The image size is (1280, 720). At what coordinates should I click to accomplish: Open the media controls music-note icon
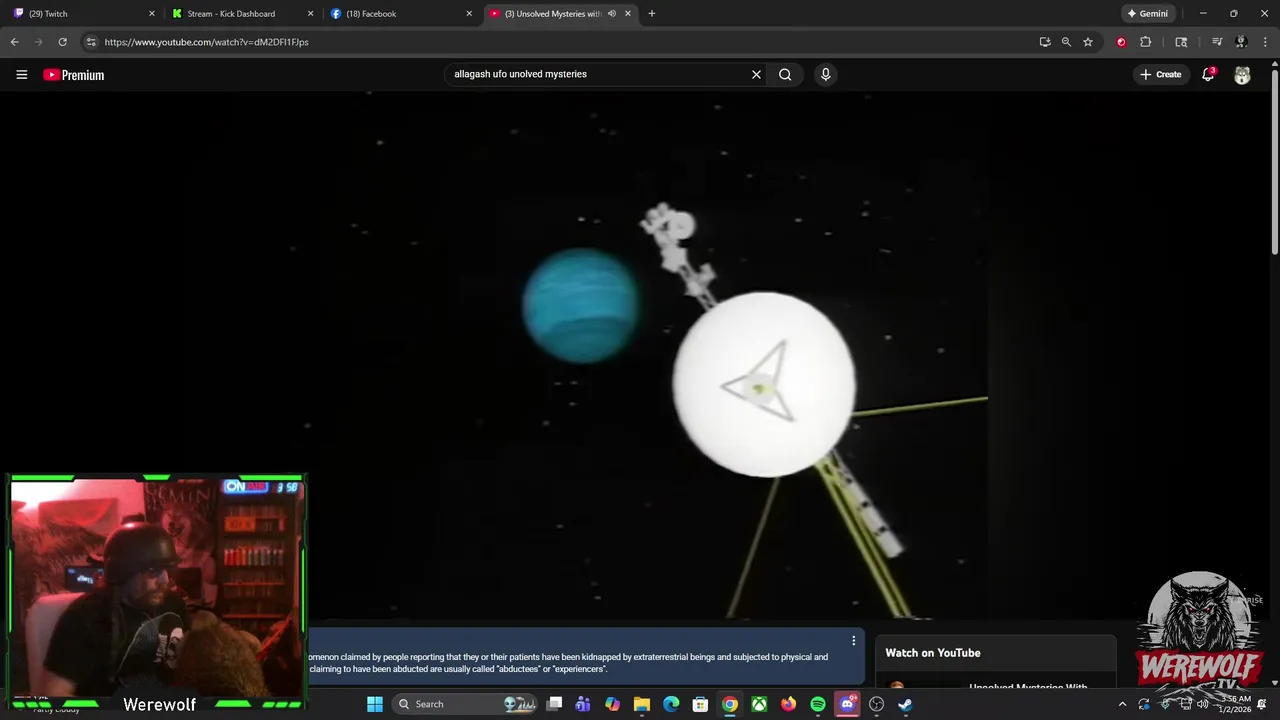pos(1217,42)
